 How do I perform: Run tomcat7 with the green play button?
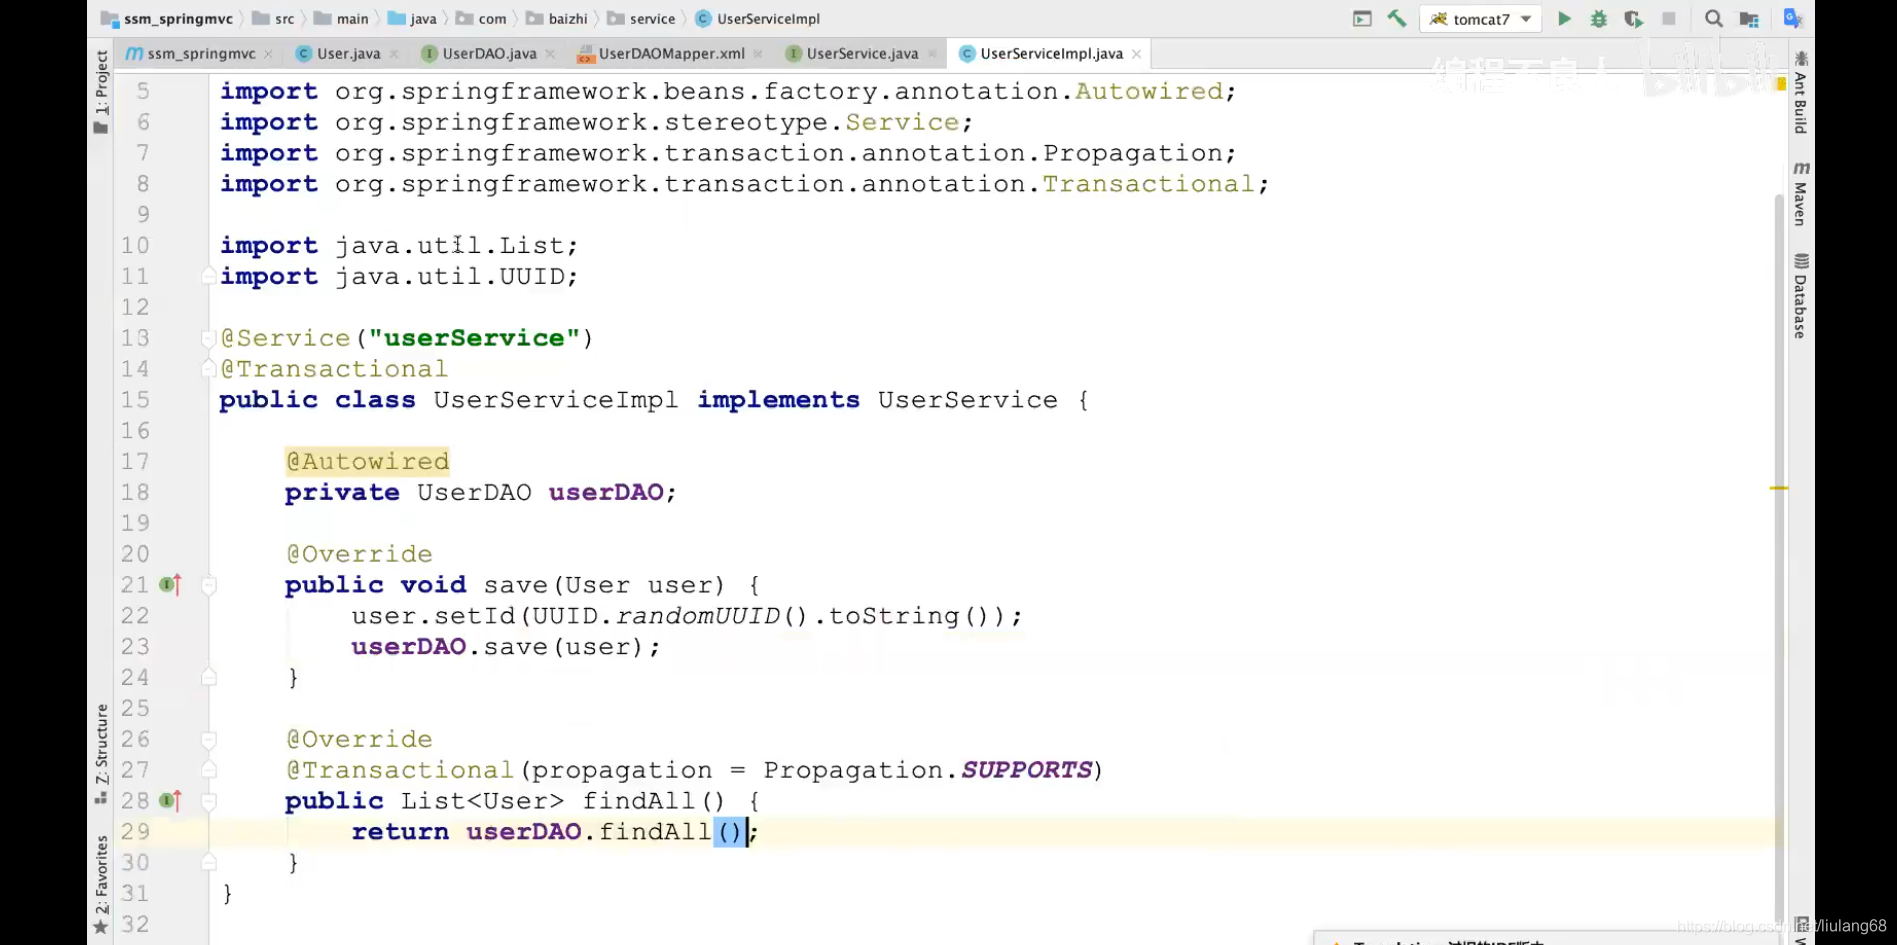(1564, 19)
